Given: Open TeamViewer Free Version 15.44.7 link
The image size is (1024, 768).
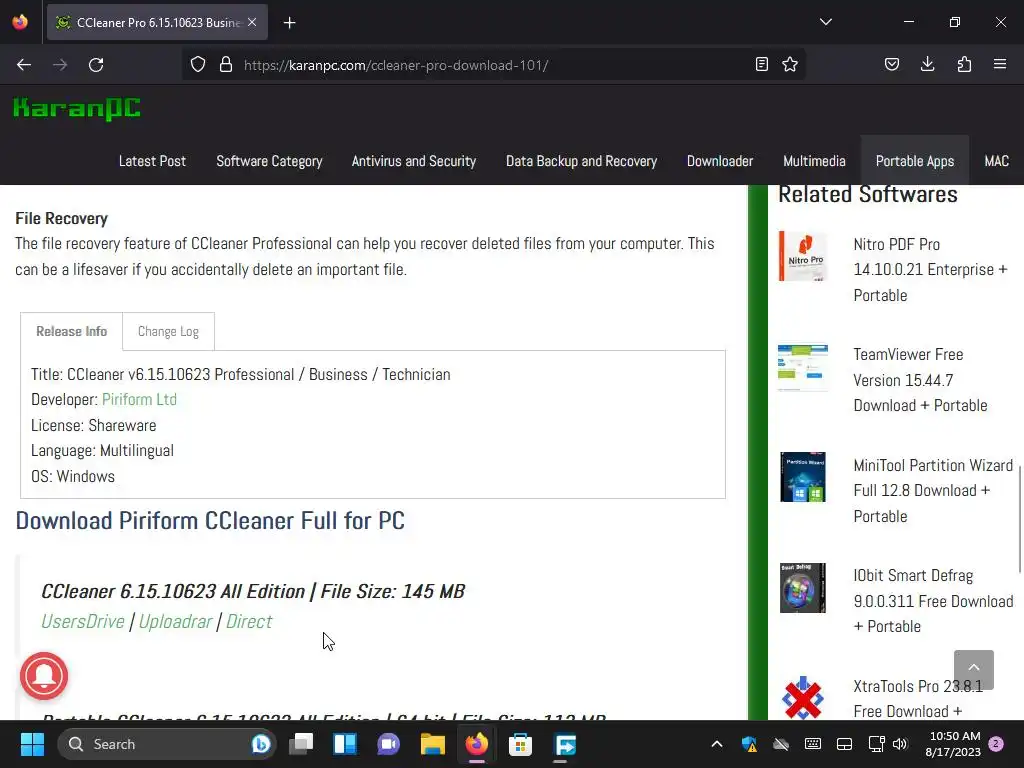Looking at the screenshot, I should point(920,380).
